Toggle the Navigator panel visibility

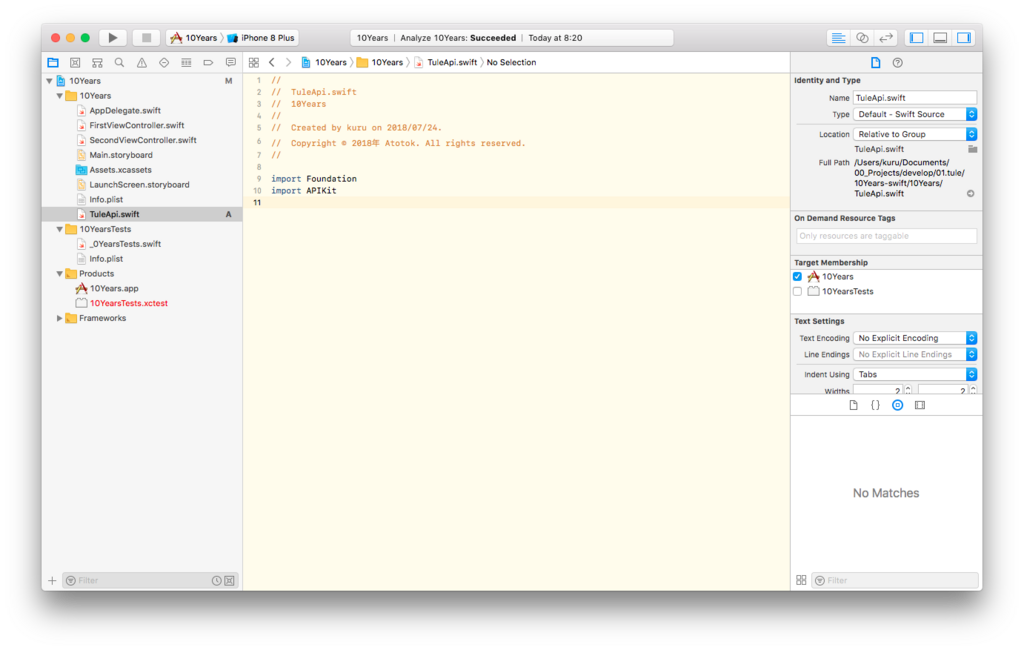coord(917,38)
